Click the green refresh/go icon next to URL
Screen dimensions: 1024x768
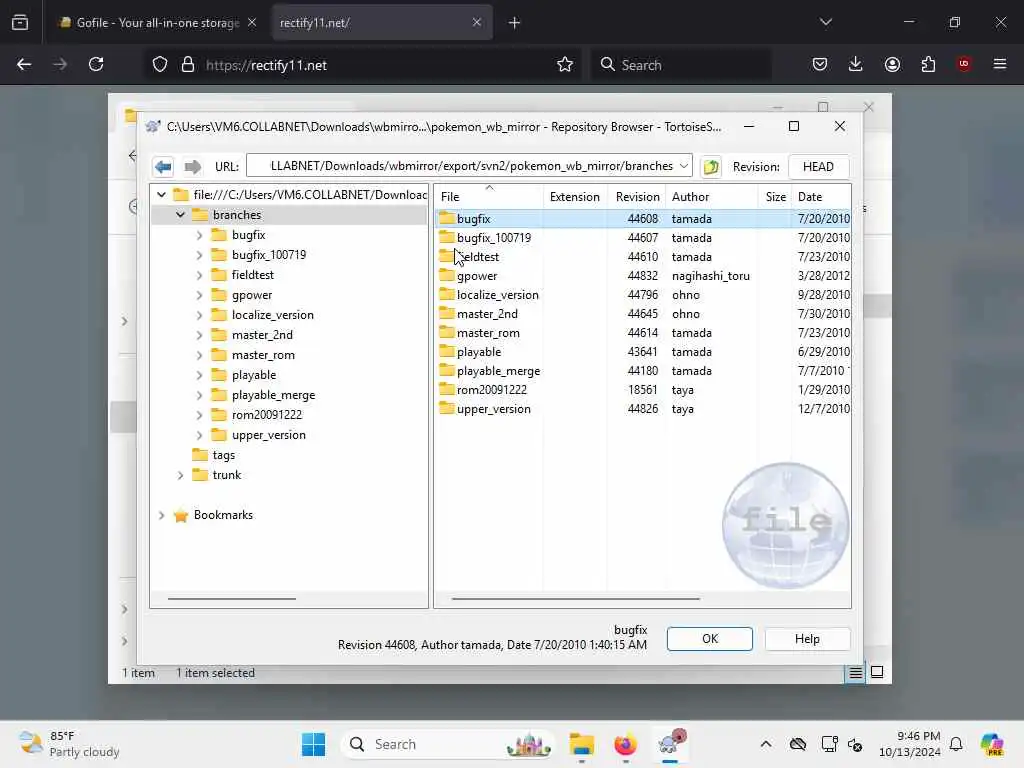click(x=711, y=167)
